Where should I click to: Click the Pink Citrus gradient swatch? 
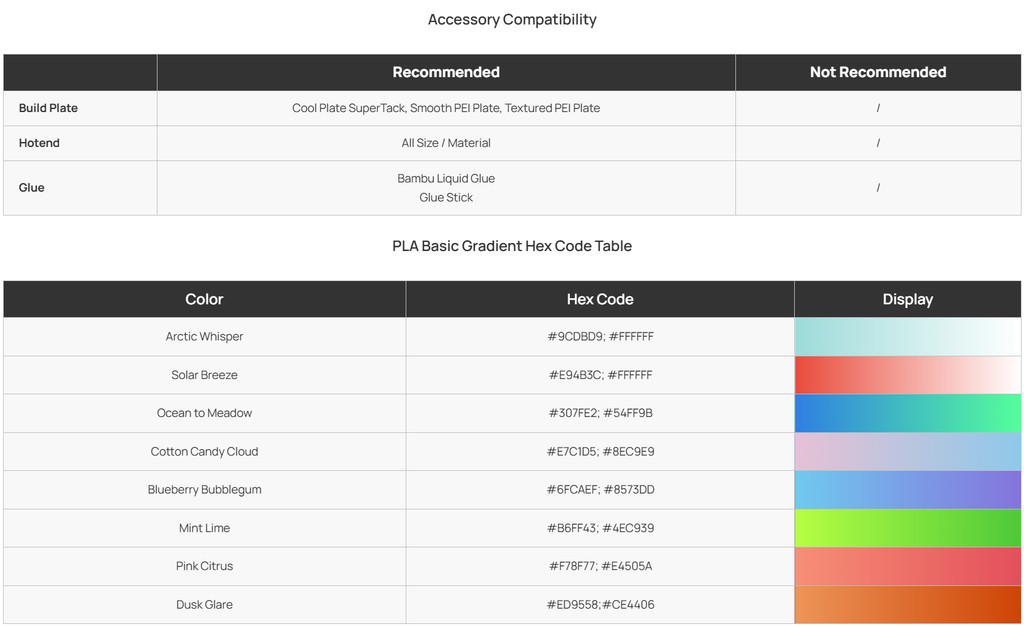[x=907, y=566]
